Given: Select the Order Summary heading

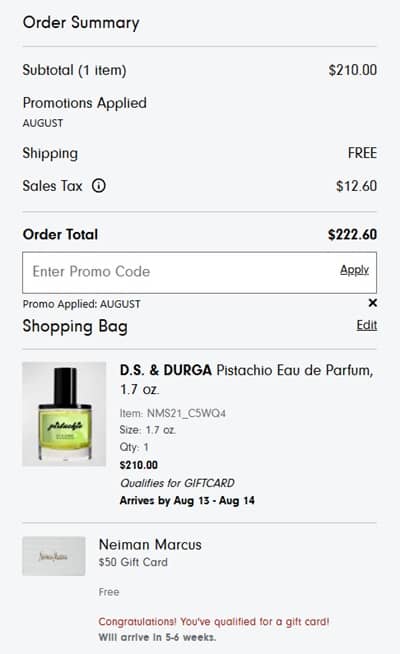Looking at the screenshot, I should click(x=81, y=23).
